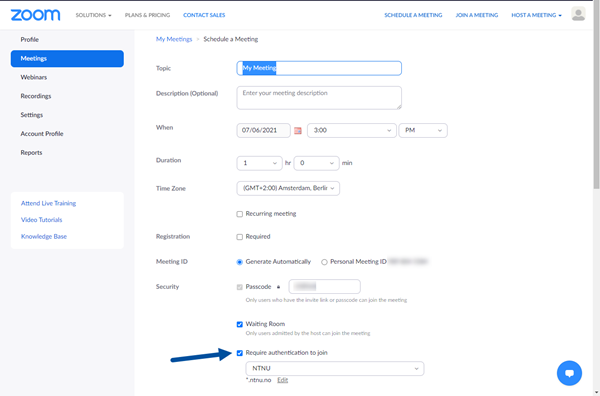This screenshot has height=396, width=600.
Task: Expand the Host a Meeting dropdown
Action: coord(536,15)
